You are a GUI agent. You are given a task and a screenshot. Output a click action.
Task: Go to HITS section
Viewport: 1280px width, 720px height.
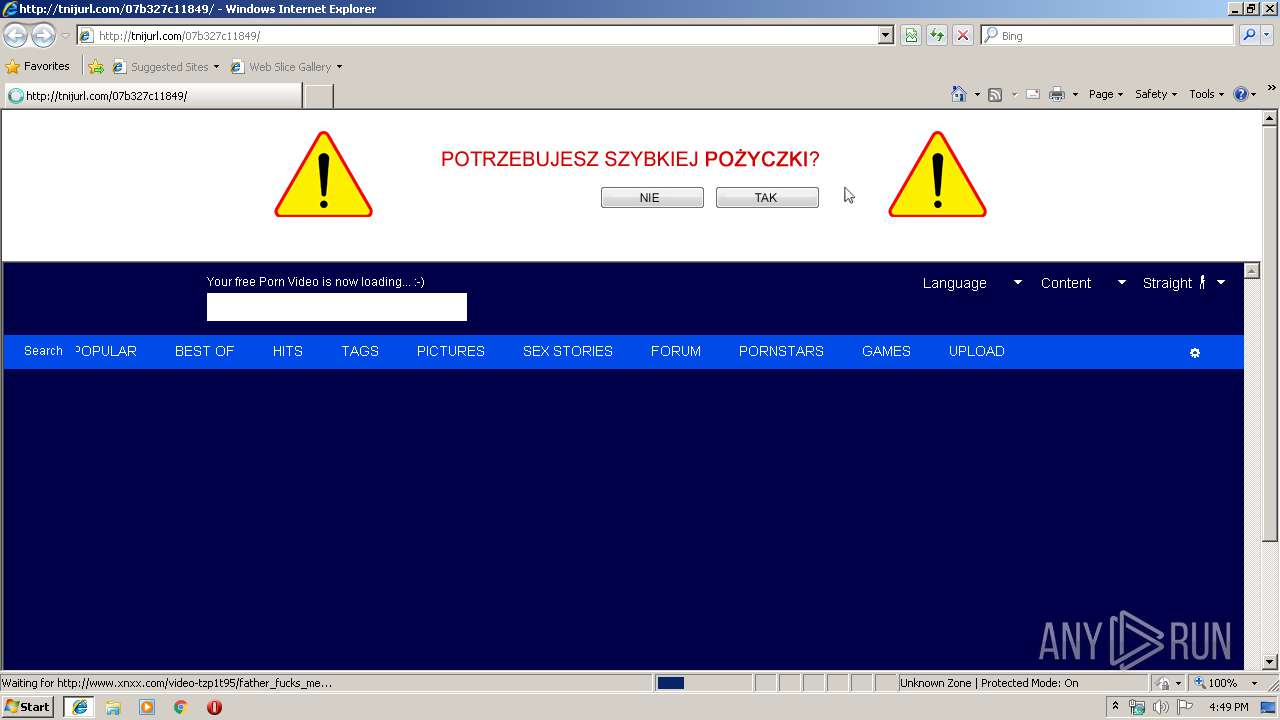pyautogui.click(x=287, y=351)
